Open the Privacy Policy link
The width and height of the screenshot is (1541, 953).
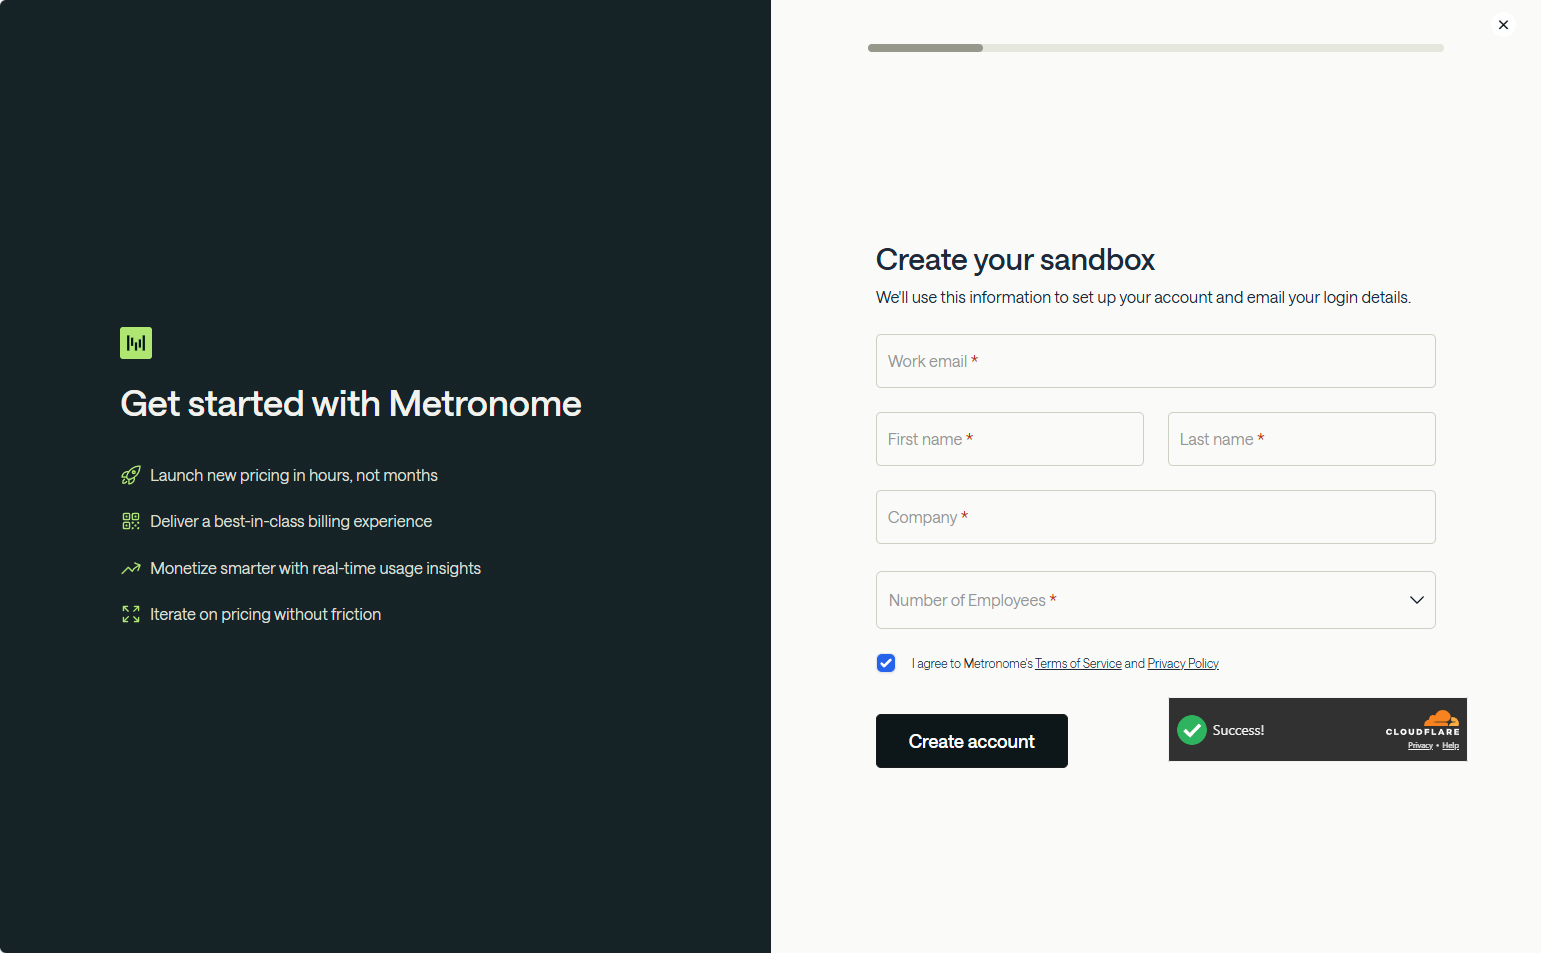tap(1182, 662)
